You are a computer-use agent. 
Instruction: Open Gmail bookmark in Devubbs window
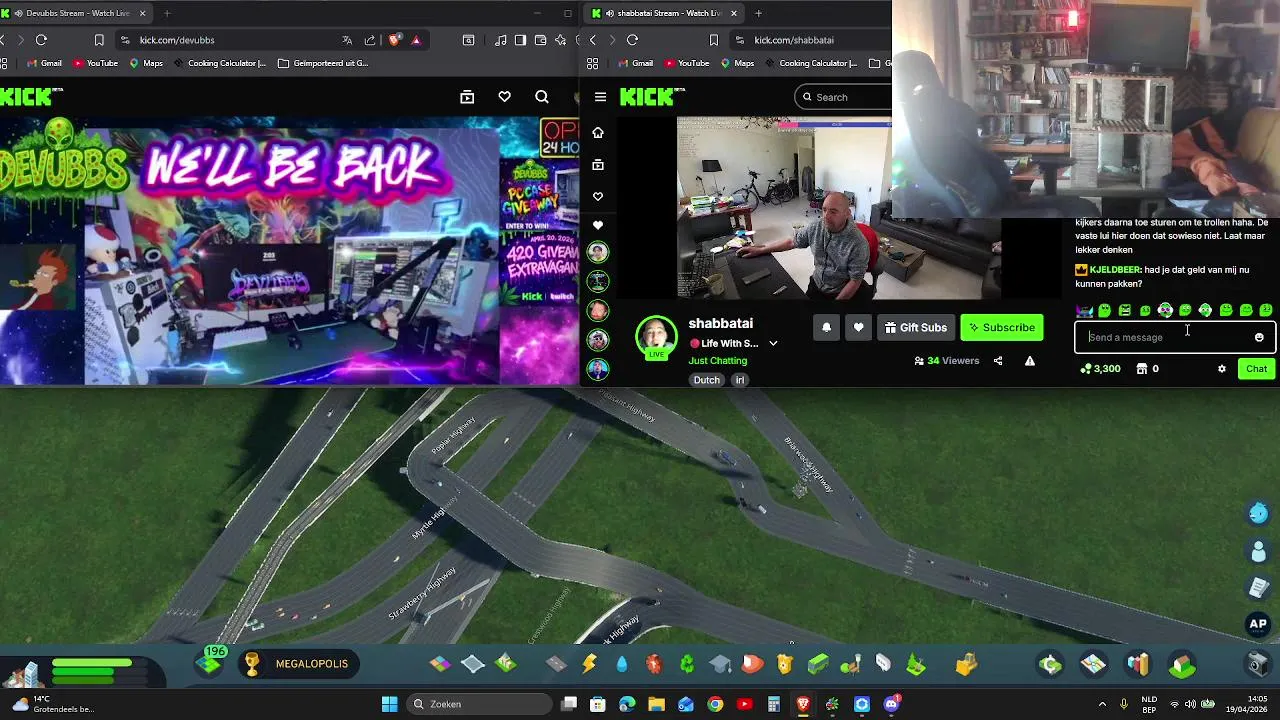coord(44,63)
